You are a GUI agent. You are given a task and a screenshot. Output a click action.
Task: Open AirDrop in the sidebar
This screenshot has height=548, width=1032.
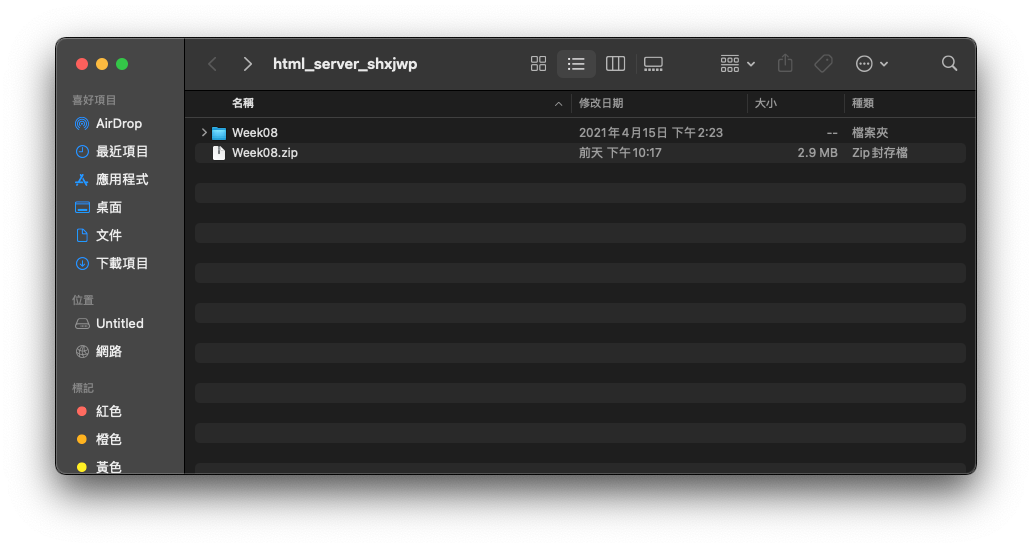pyautogui.click(x=118, y=124)
